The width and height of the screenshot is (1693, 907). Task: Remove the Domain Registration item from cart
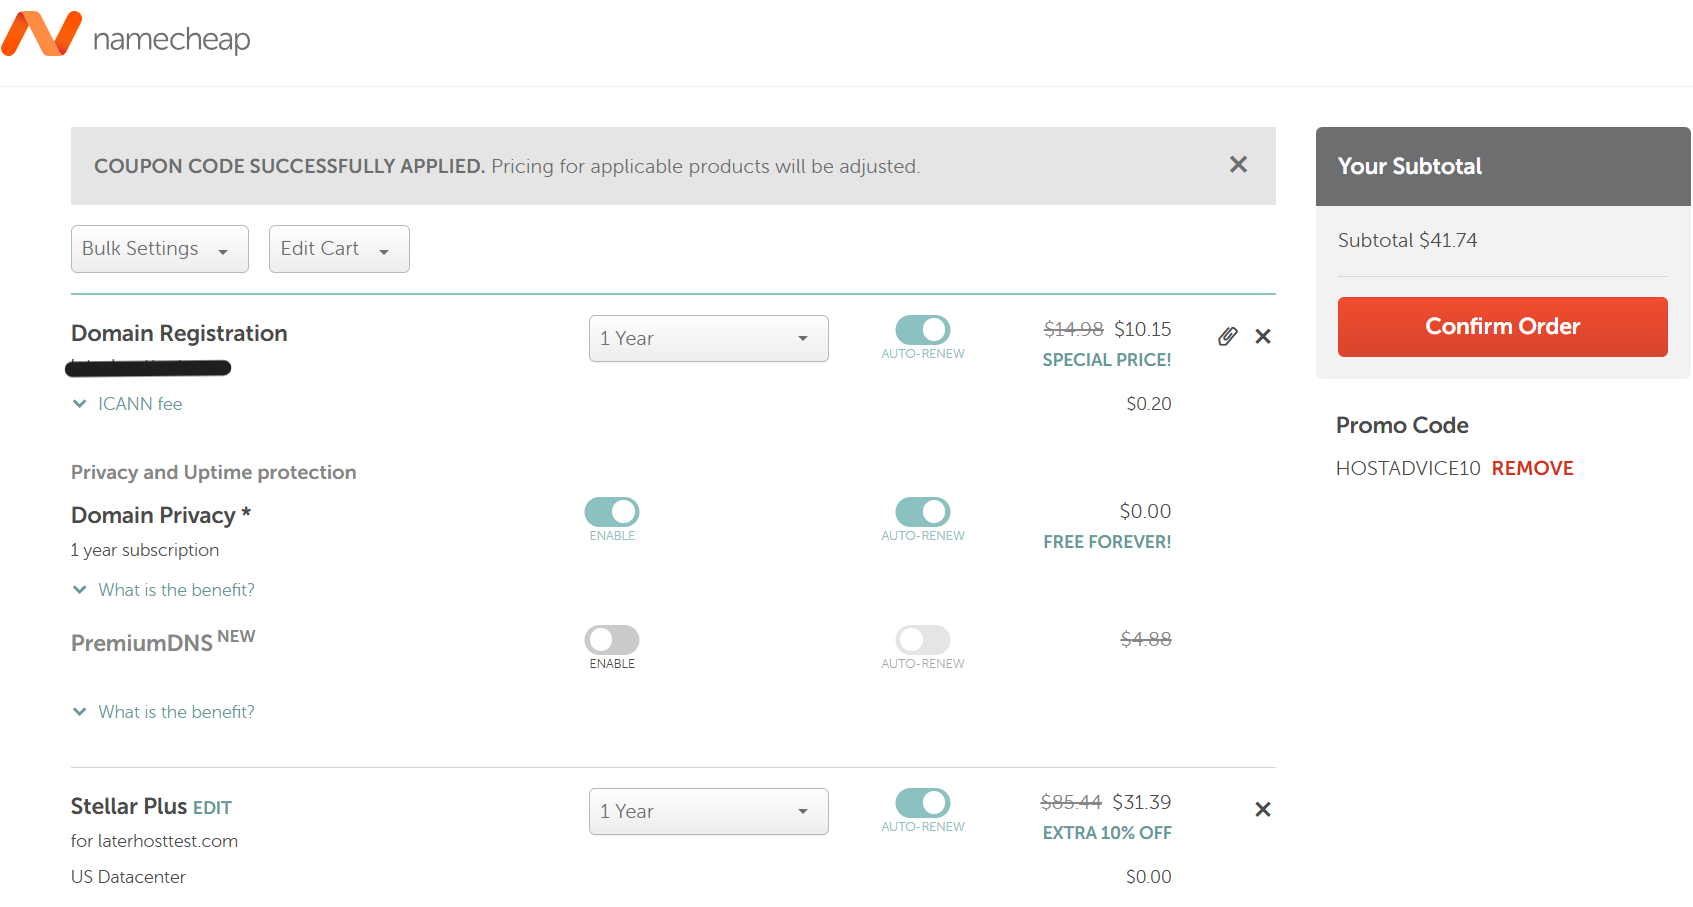(1263, 337)
